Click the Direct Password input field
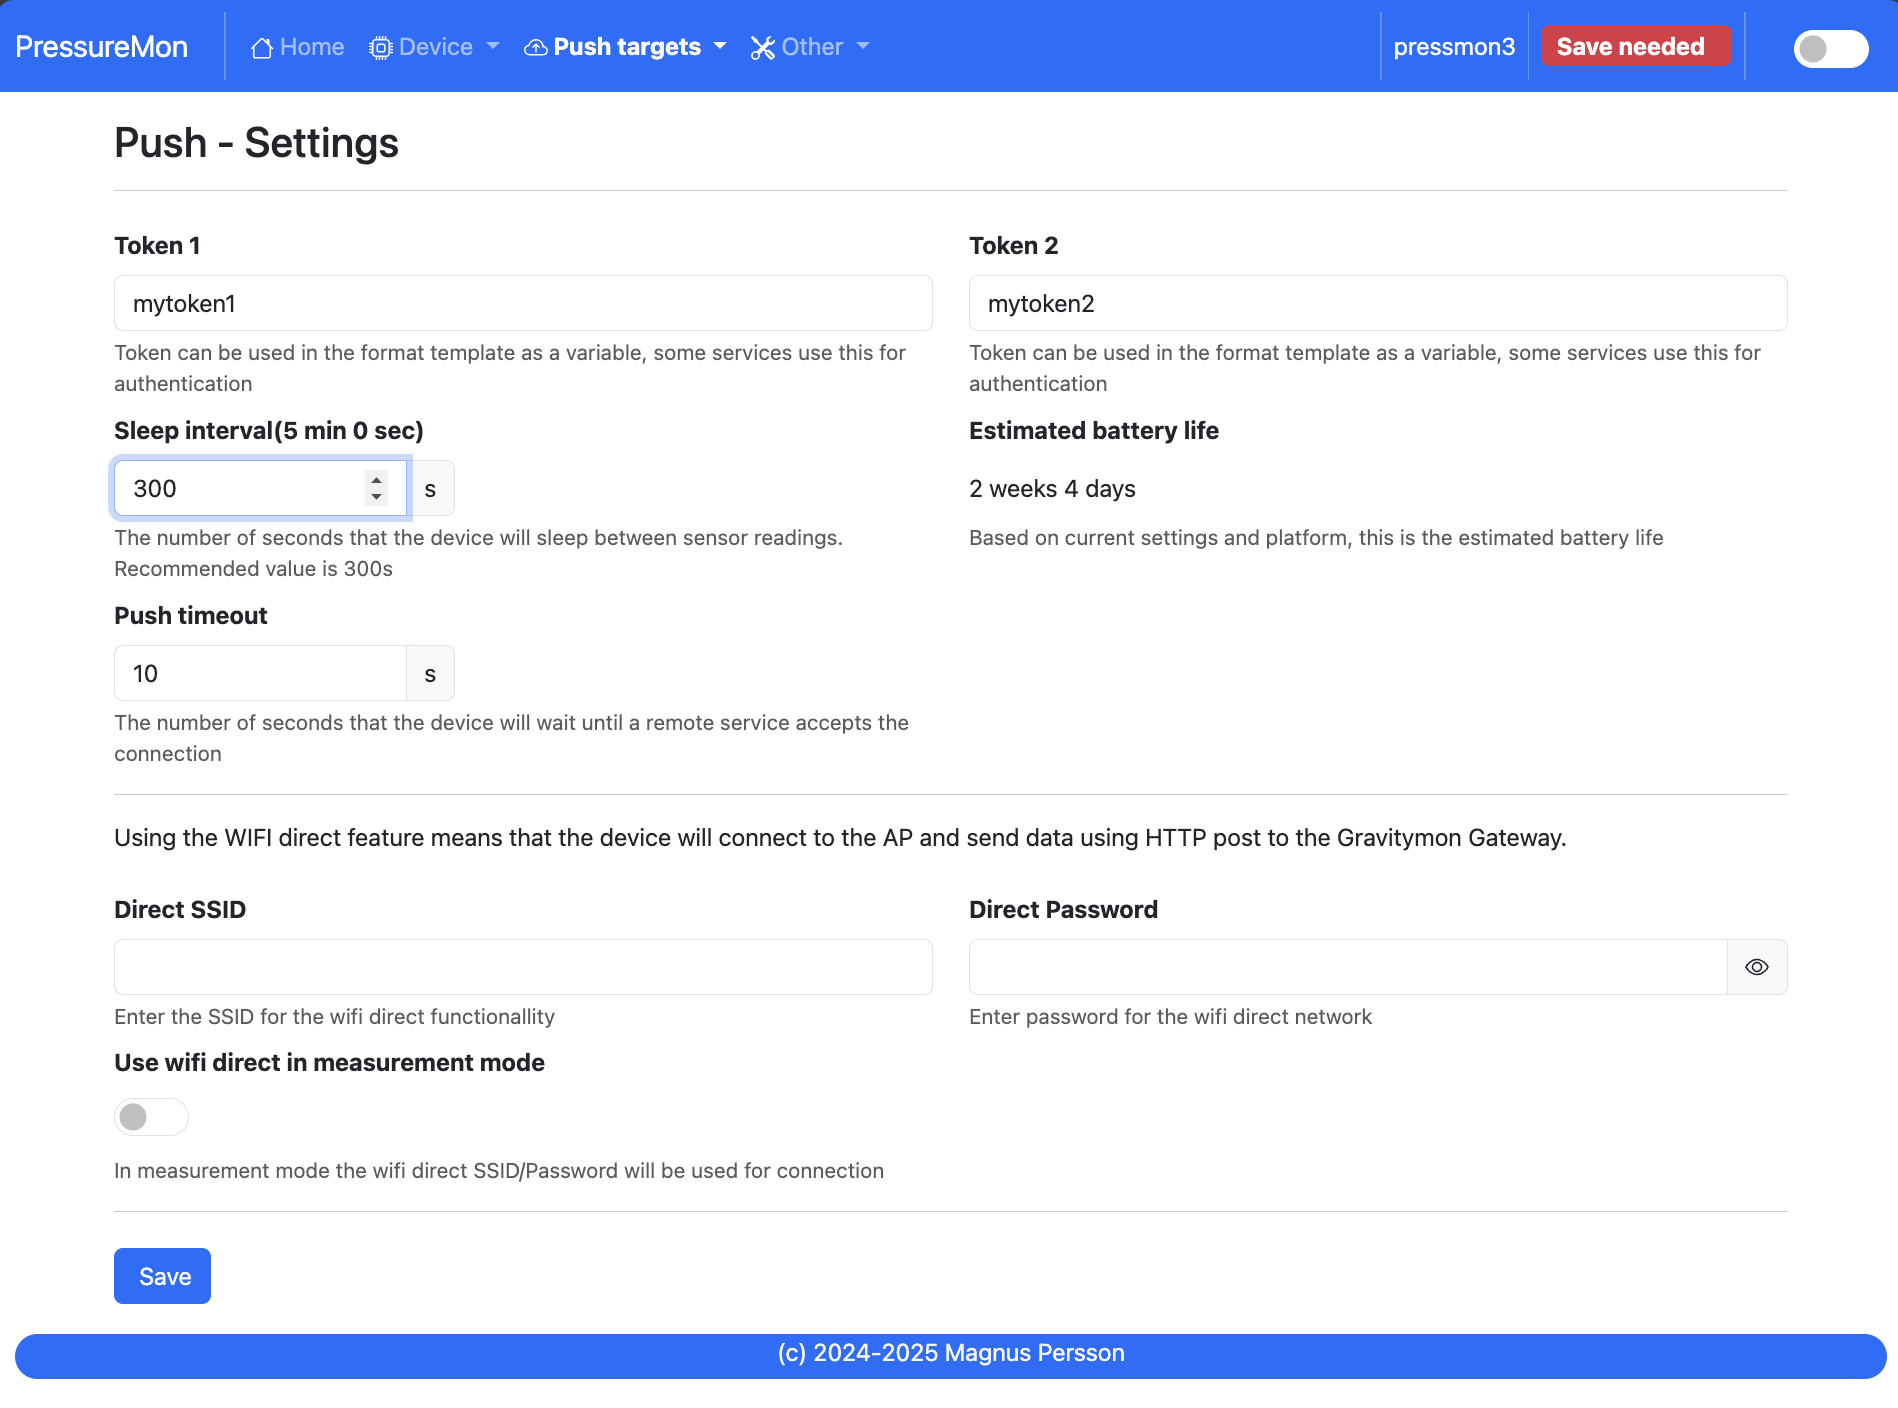The width and height of the screenshot is (1898, 1408). 1348,967
